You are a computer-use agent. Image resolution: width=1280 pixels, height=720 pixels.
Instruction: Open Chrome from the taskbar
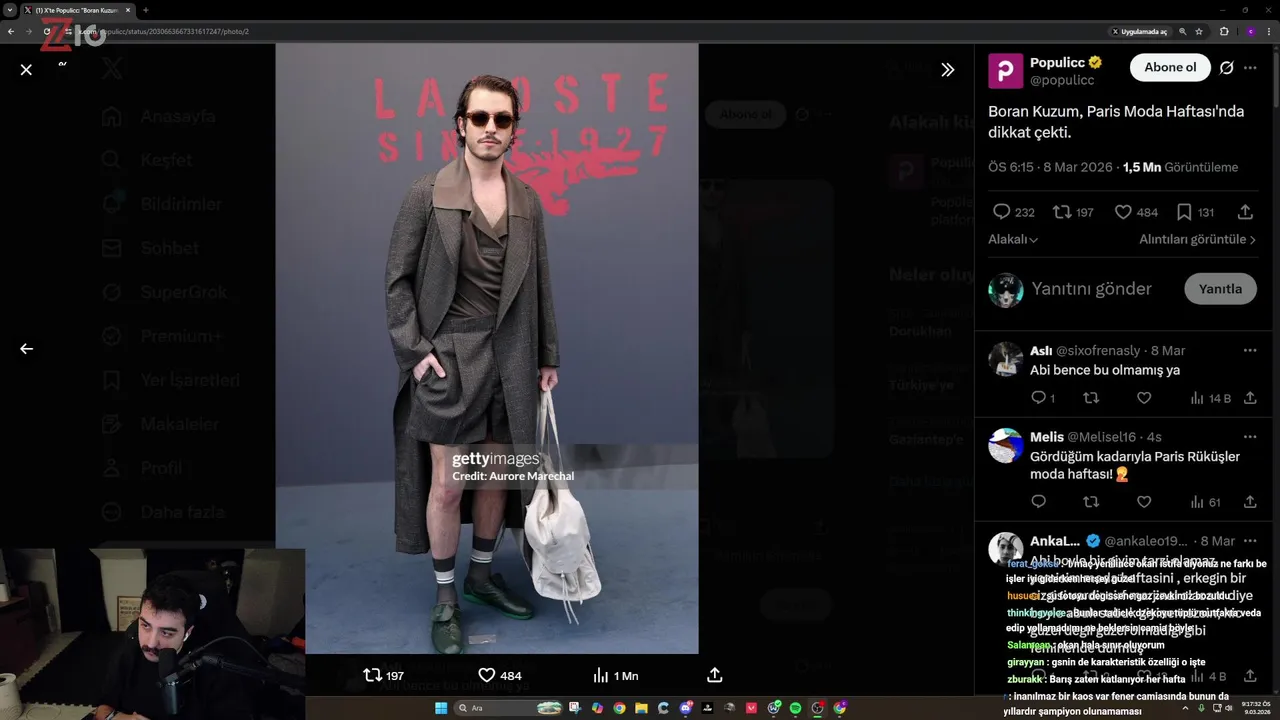point(619,708)
